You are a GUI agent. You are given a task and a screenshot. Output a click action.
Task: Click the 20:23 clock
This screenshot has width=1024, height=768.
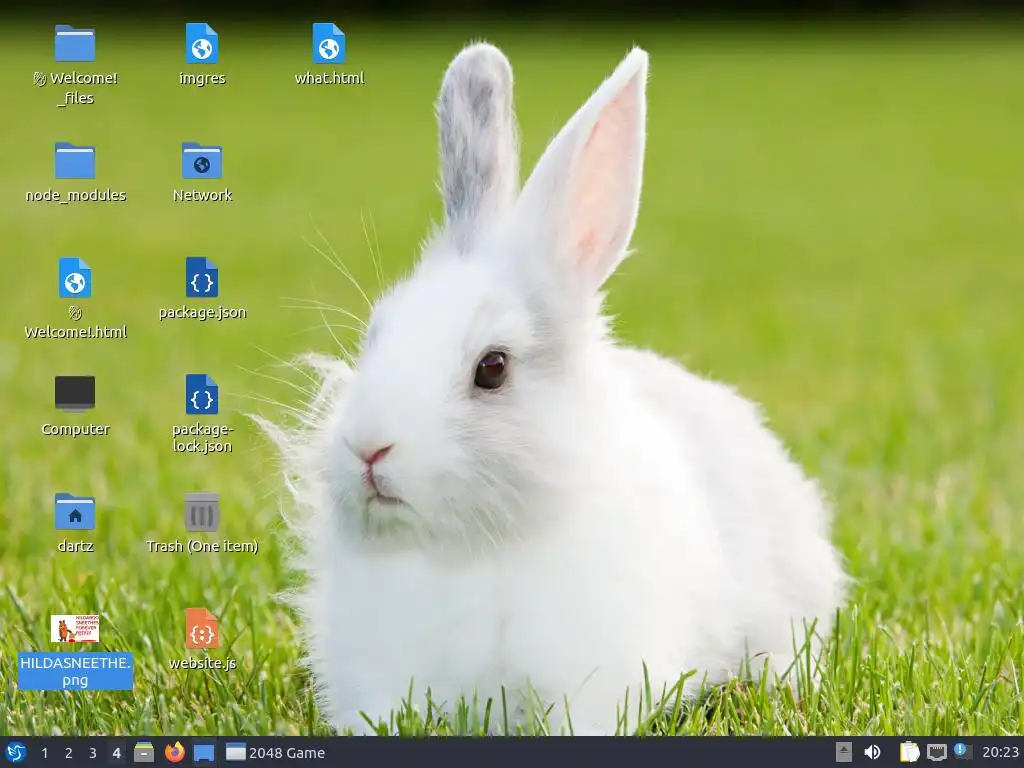(x=1000, y=752)
